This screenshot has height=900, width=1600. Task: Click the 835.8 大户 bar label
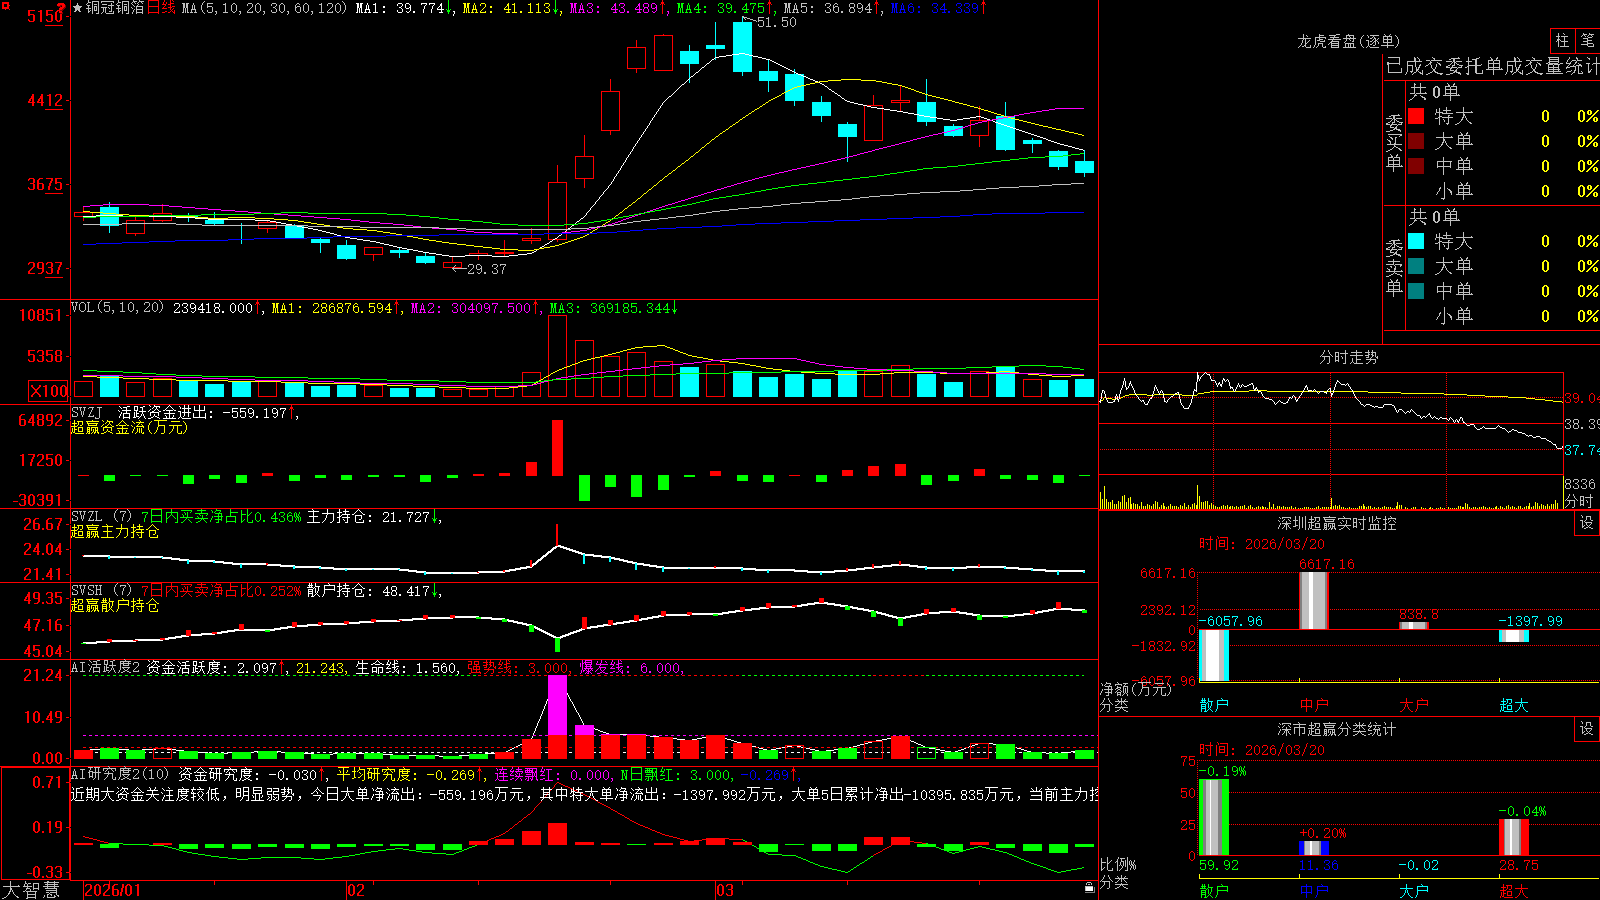coord(1419,614)
